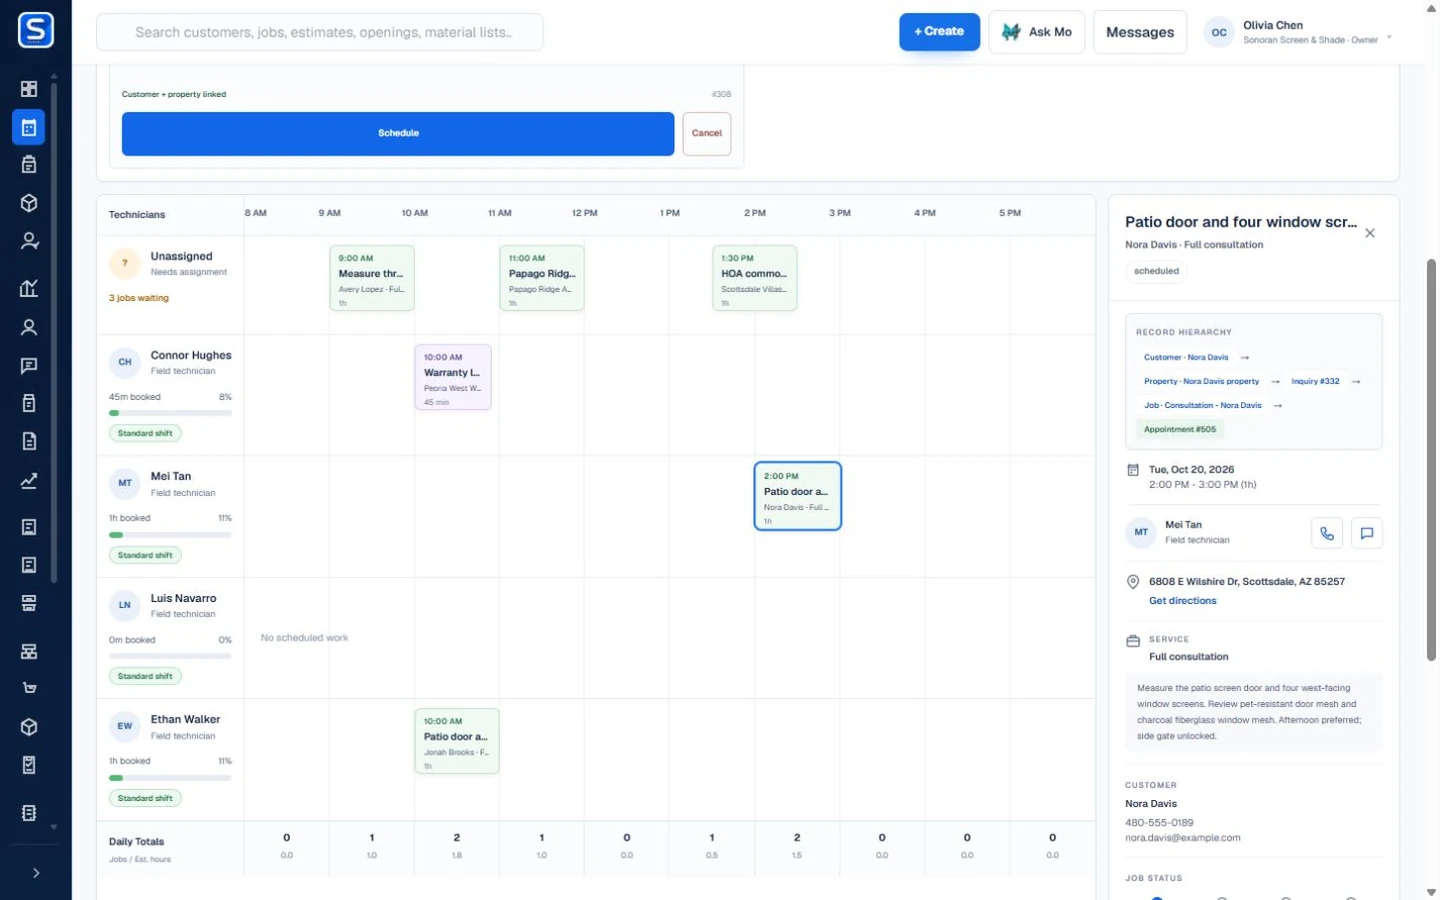The height and width of the screenshot is (900, 1440).
Task: Open the single person silhouette sidebar icon
Action: pyautogui.click(x=29, y=327)
